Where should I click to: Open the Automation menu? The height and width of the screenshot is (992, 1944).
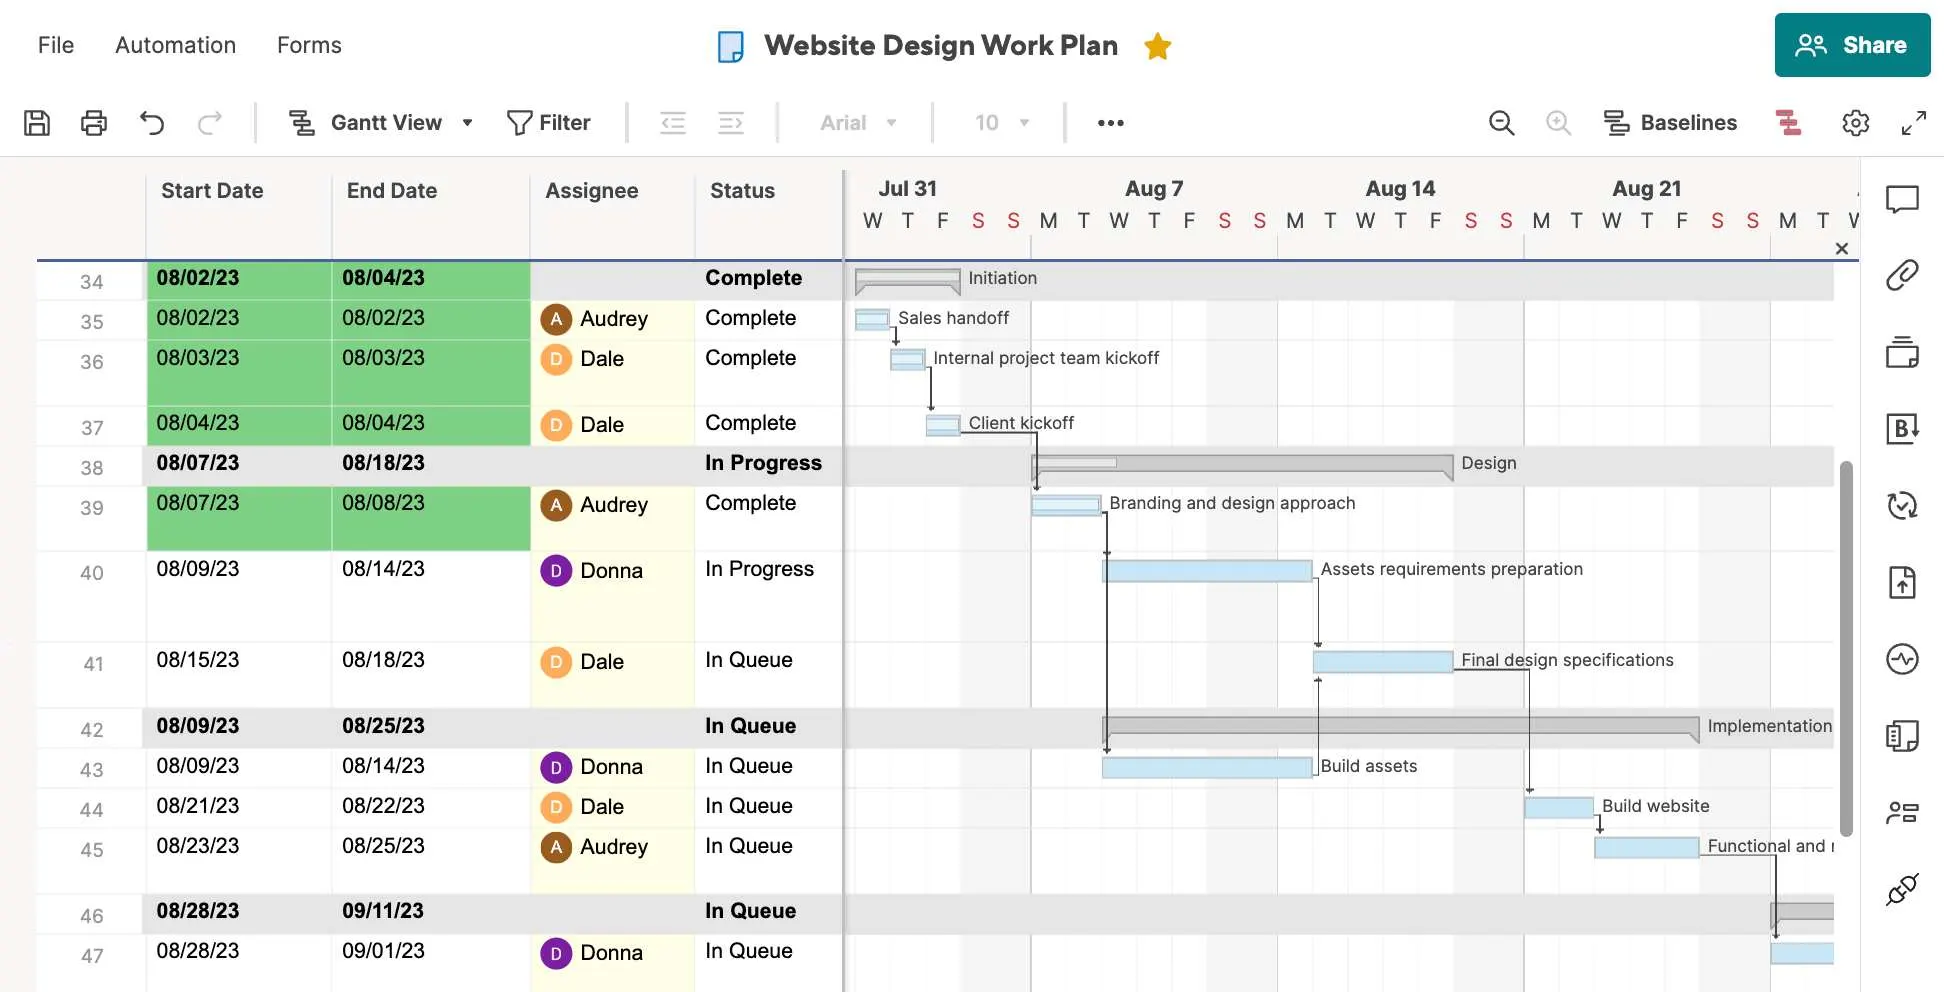coord(175,45)
